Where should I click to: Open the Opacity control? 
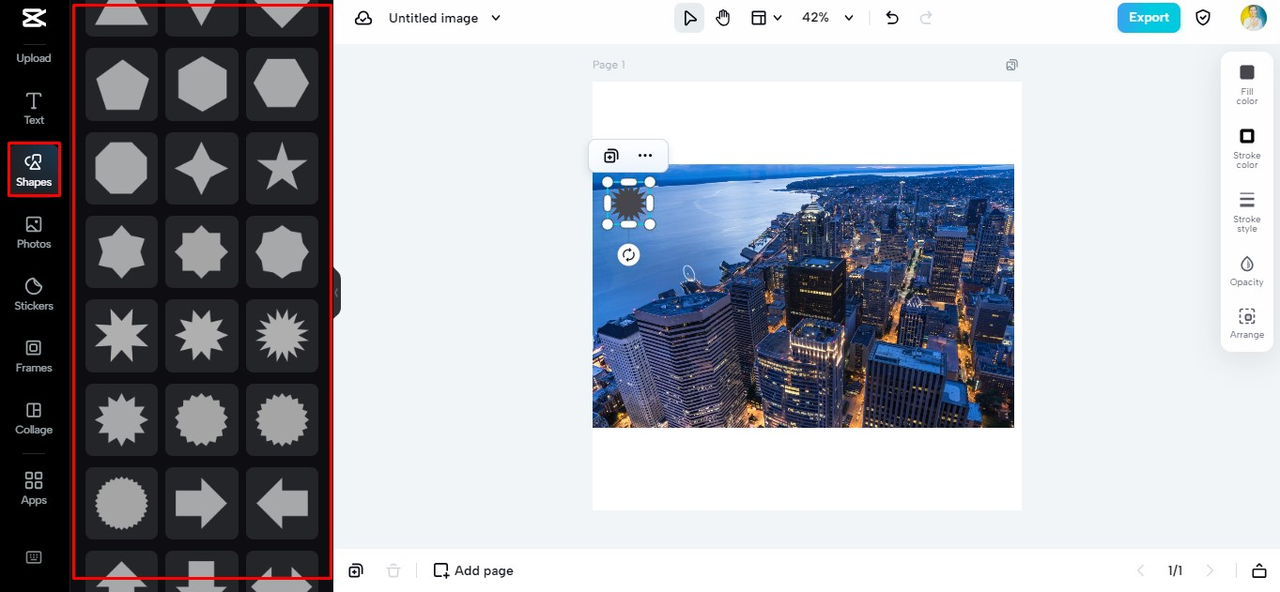(x=1247, y=271)
